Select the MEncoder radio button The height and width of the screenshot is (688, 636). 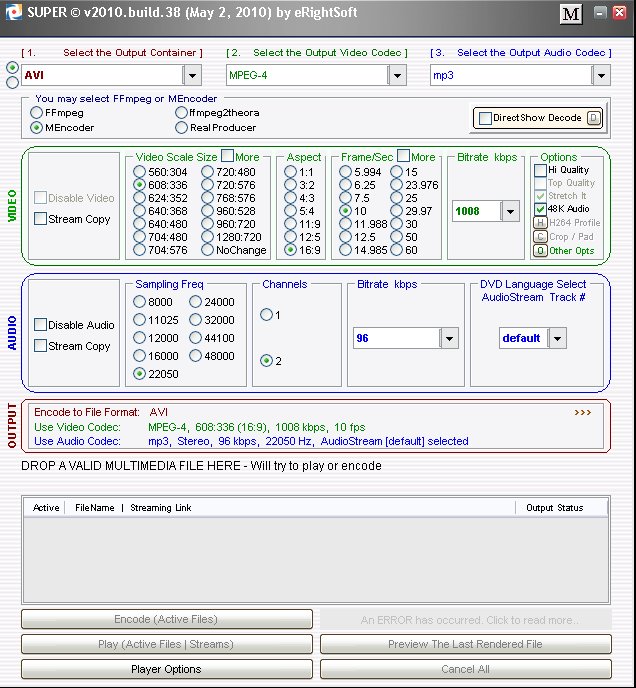click(x=36, y=128)
